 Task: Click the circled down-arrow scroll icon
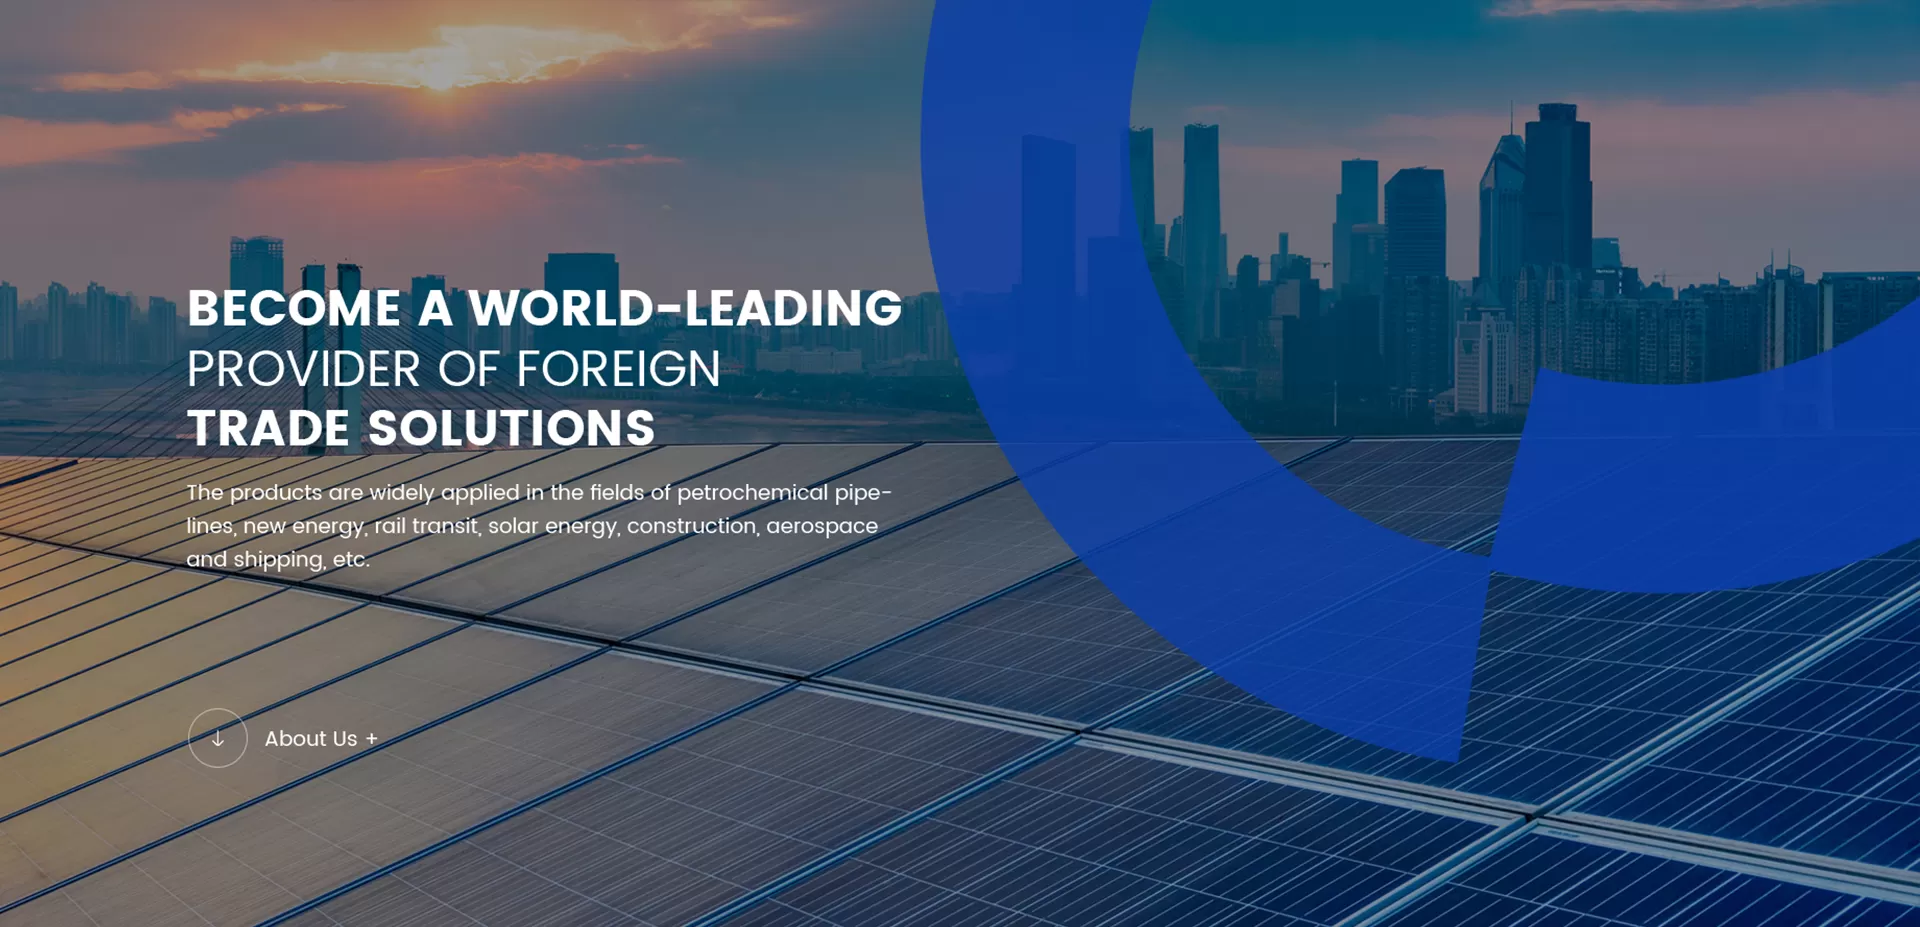tap(217, 738)
